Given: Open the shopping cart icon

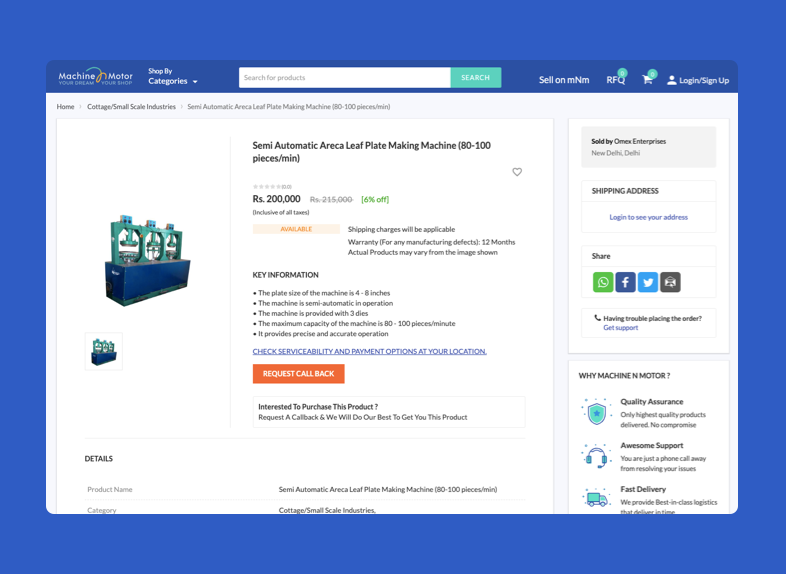Looking at the screenshot, I should 647,80.
